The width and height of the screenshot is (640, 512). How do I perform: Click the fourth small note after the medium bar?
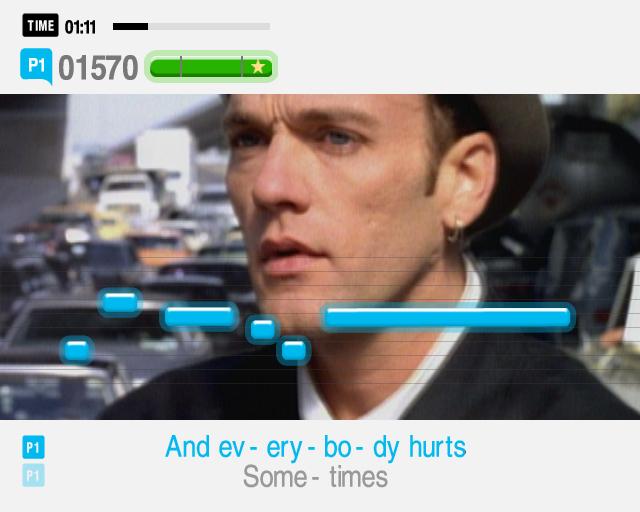pos(262,329)
